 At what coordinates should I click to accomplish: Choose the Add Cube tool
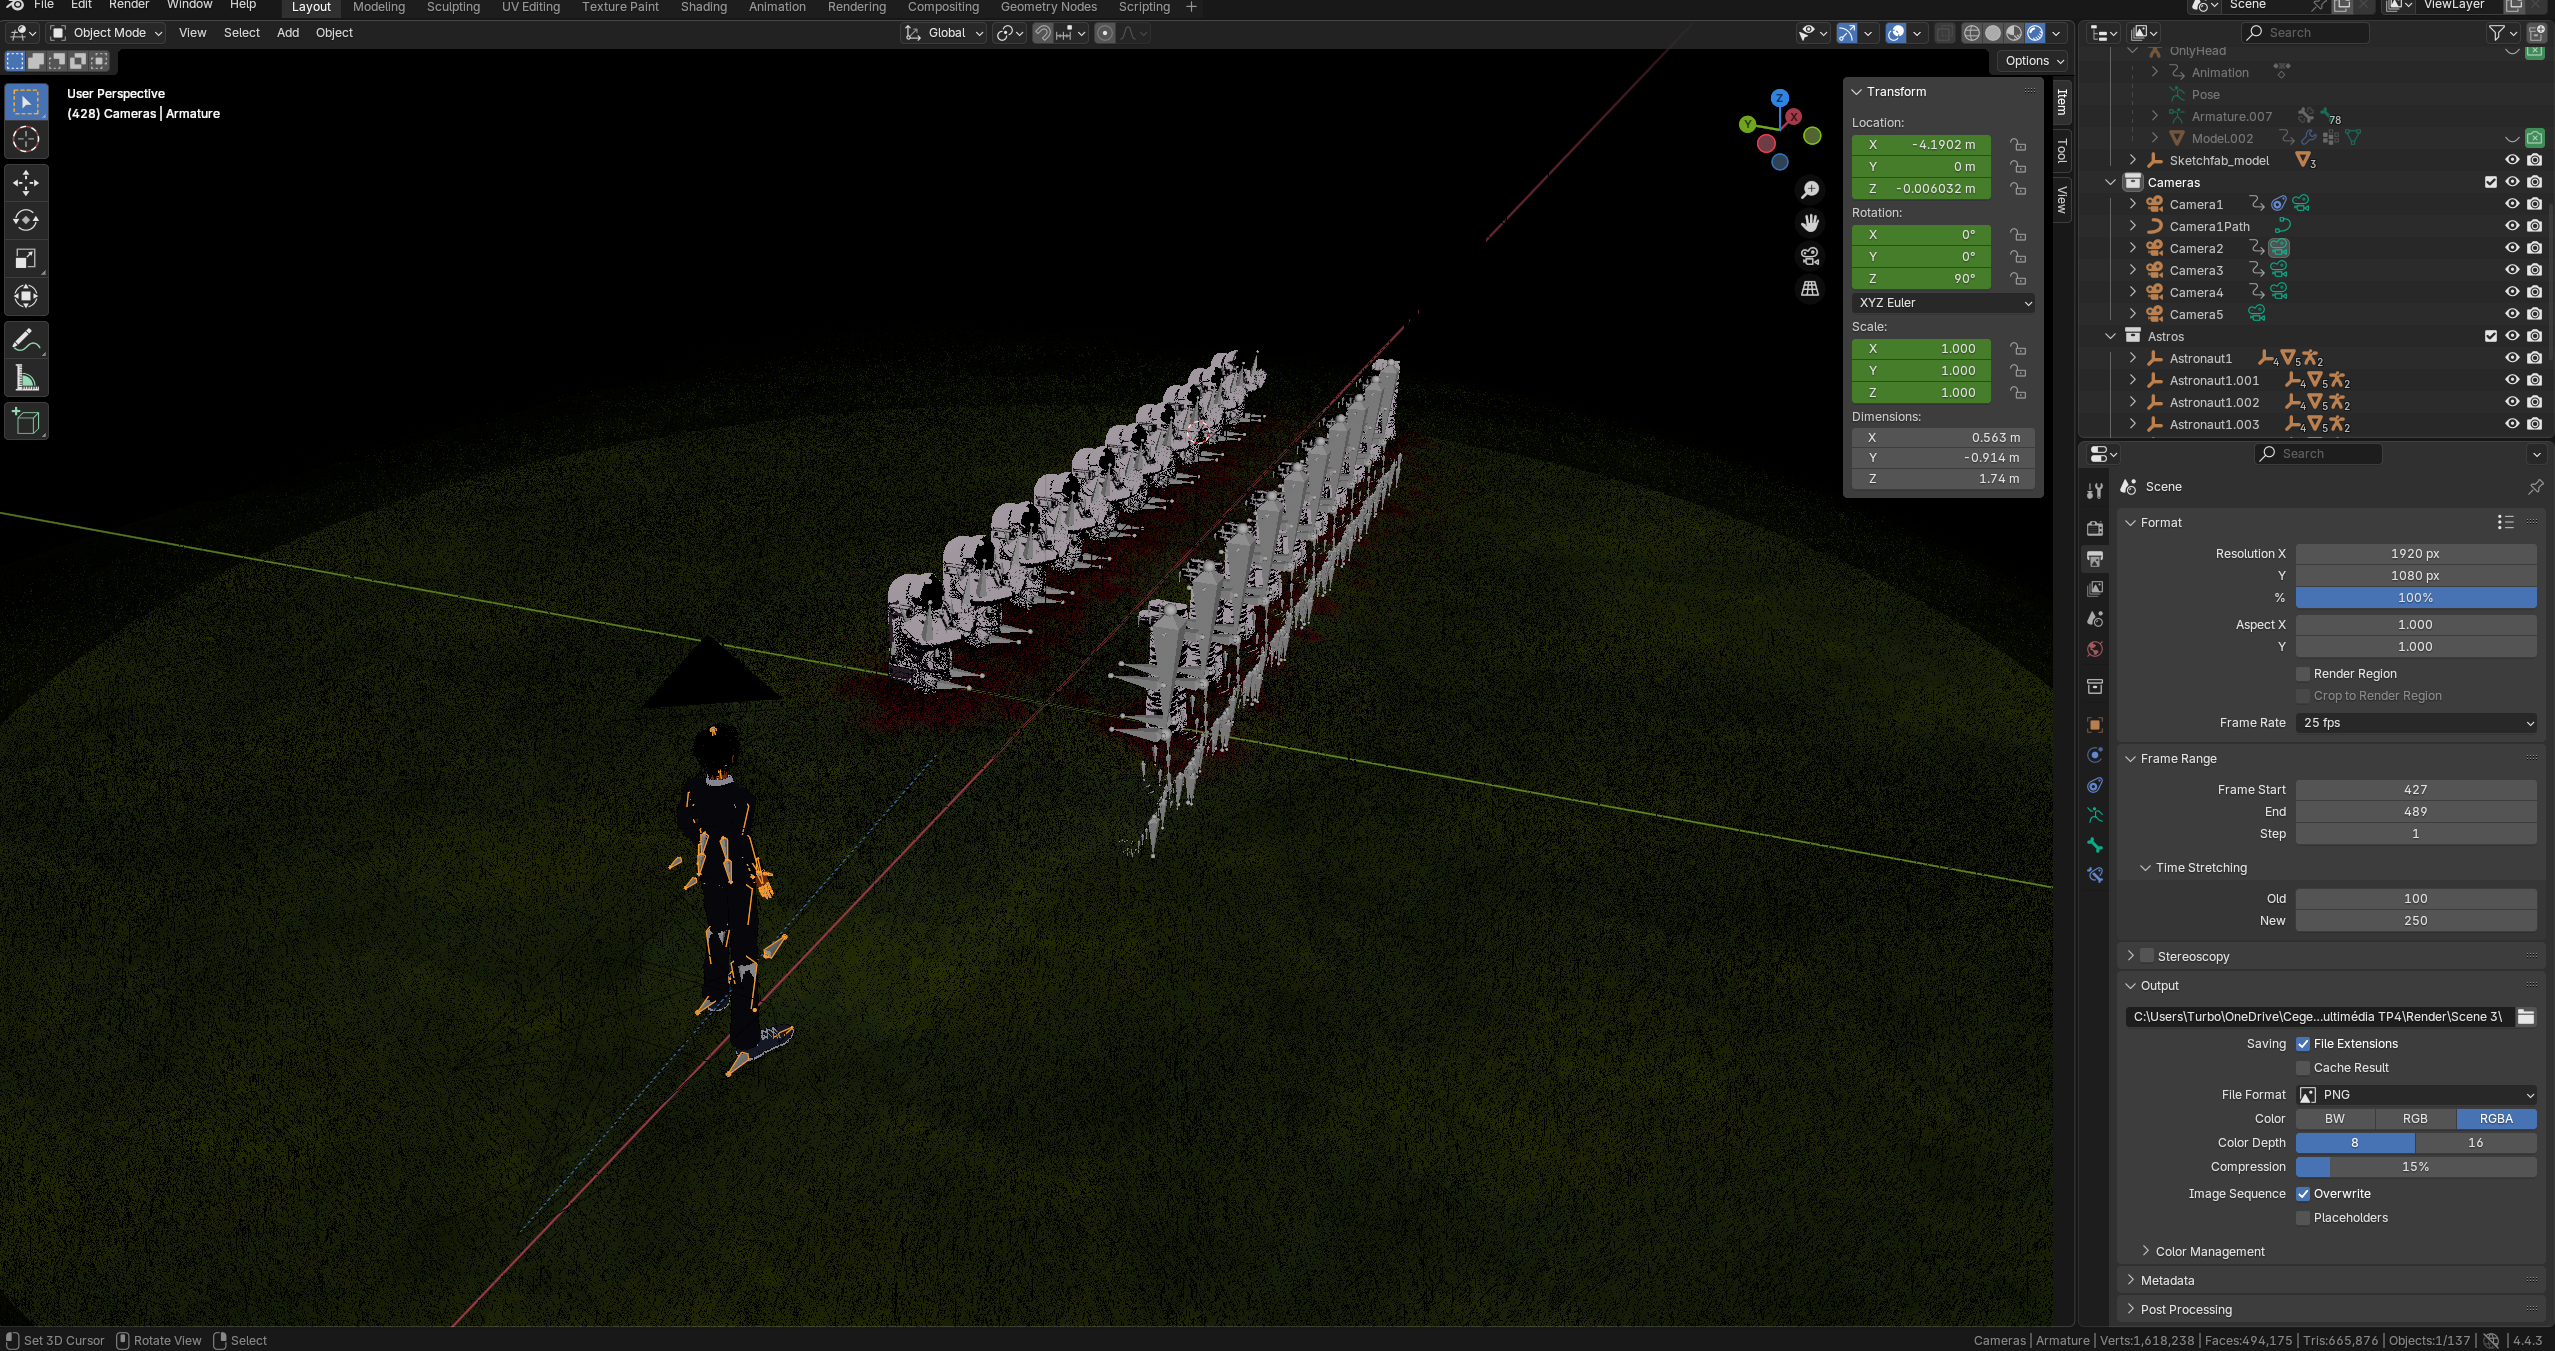(x=26, y=421)
